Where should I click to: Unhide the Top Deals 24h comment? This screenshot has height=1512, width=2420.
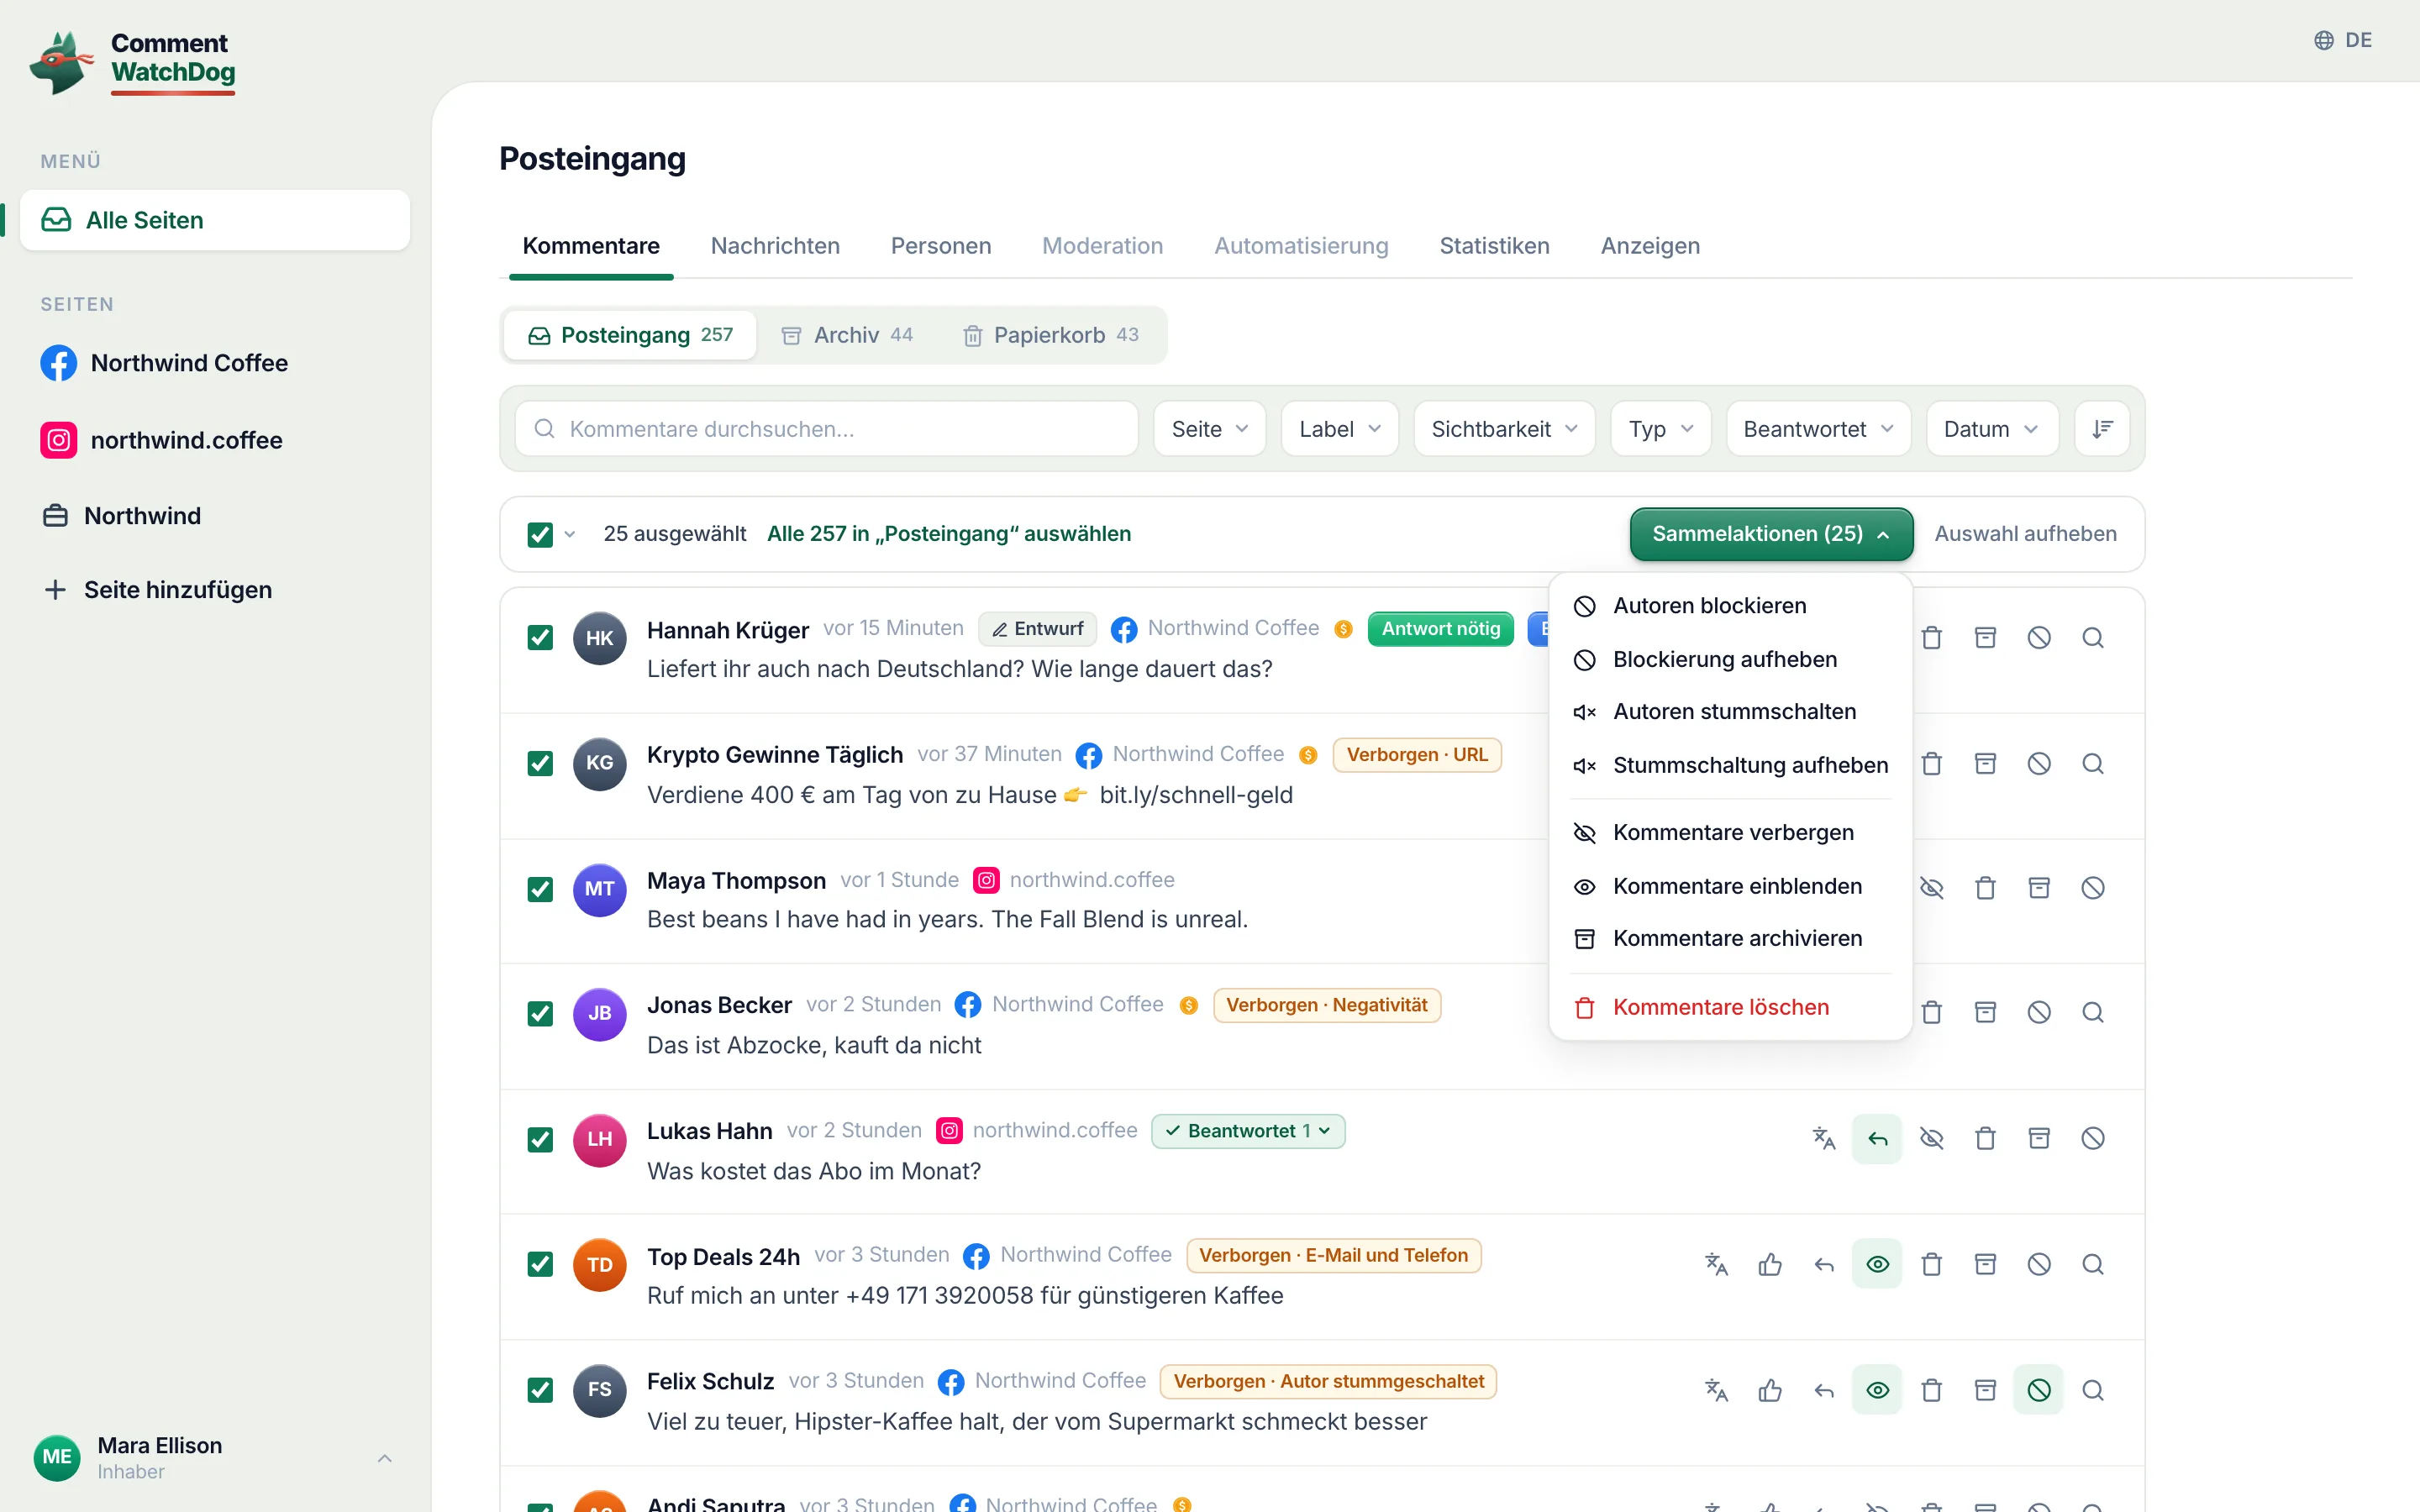[x=1877, y=1264]
